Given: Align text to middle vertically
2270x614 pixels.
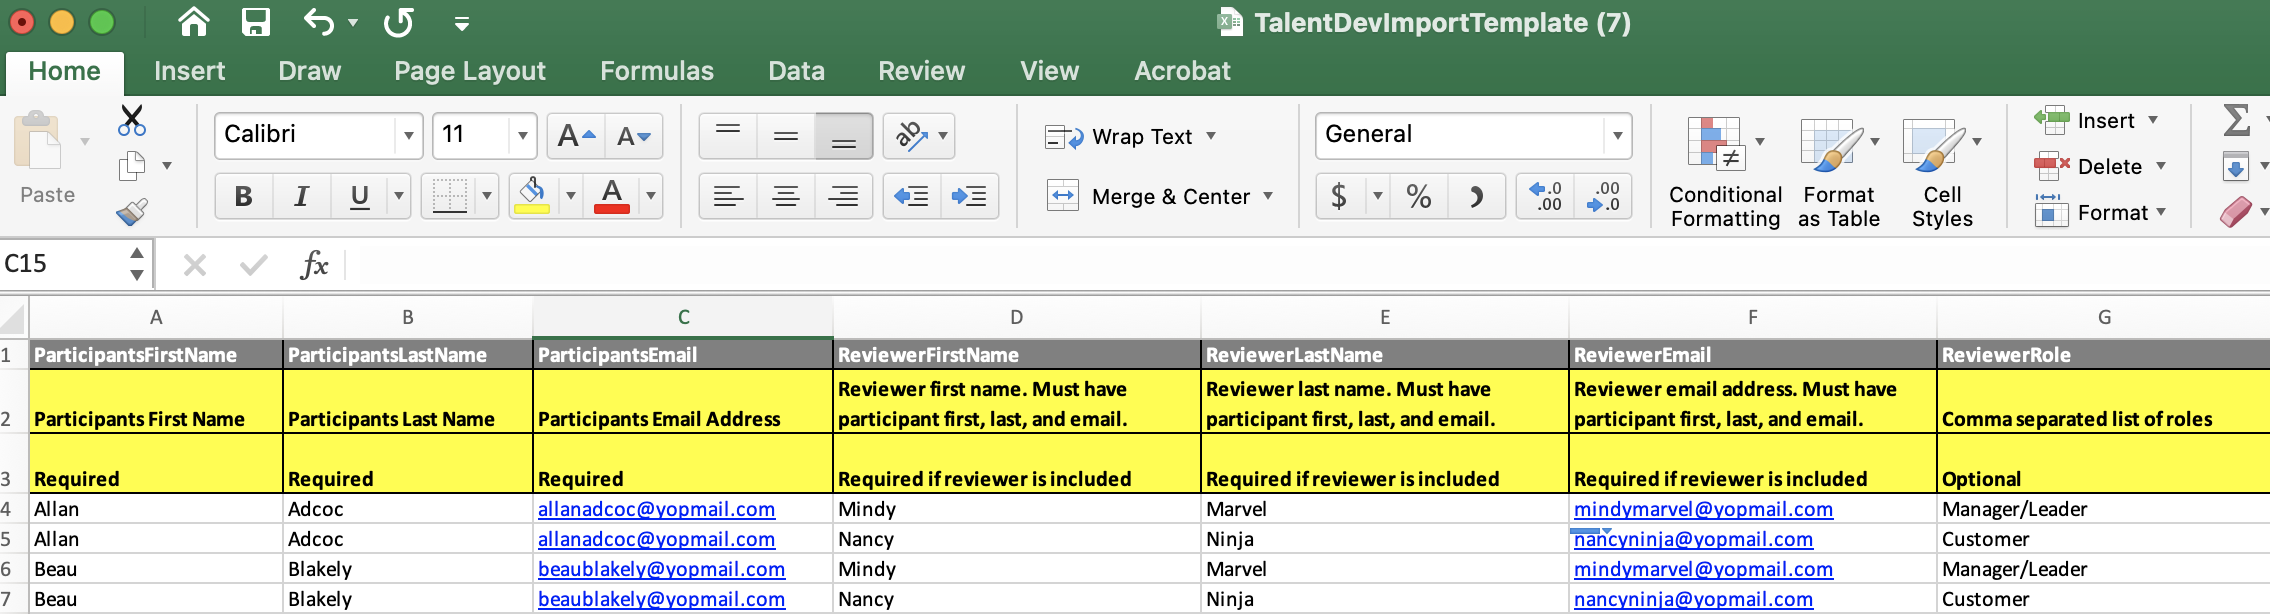Looking at the screenshot, I should 786,135.
